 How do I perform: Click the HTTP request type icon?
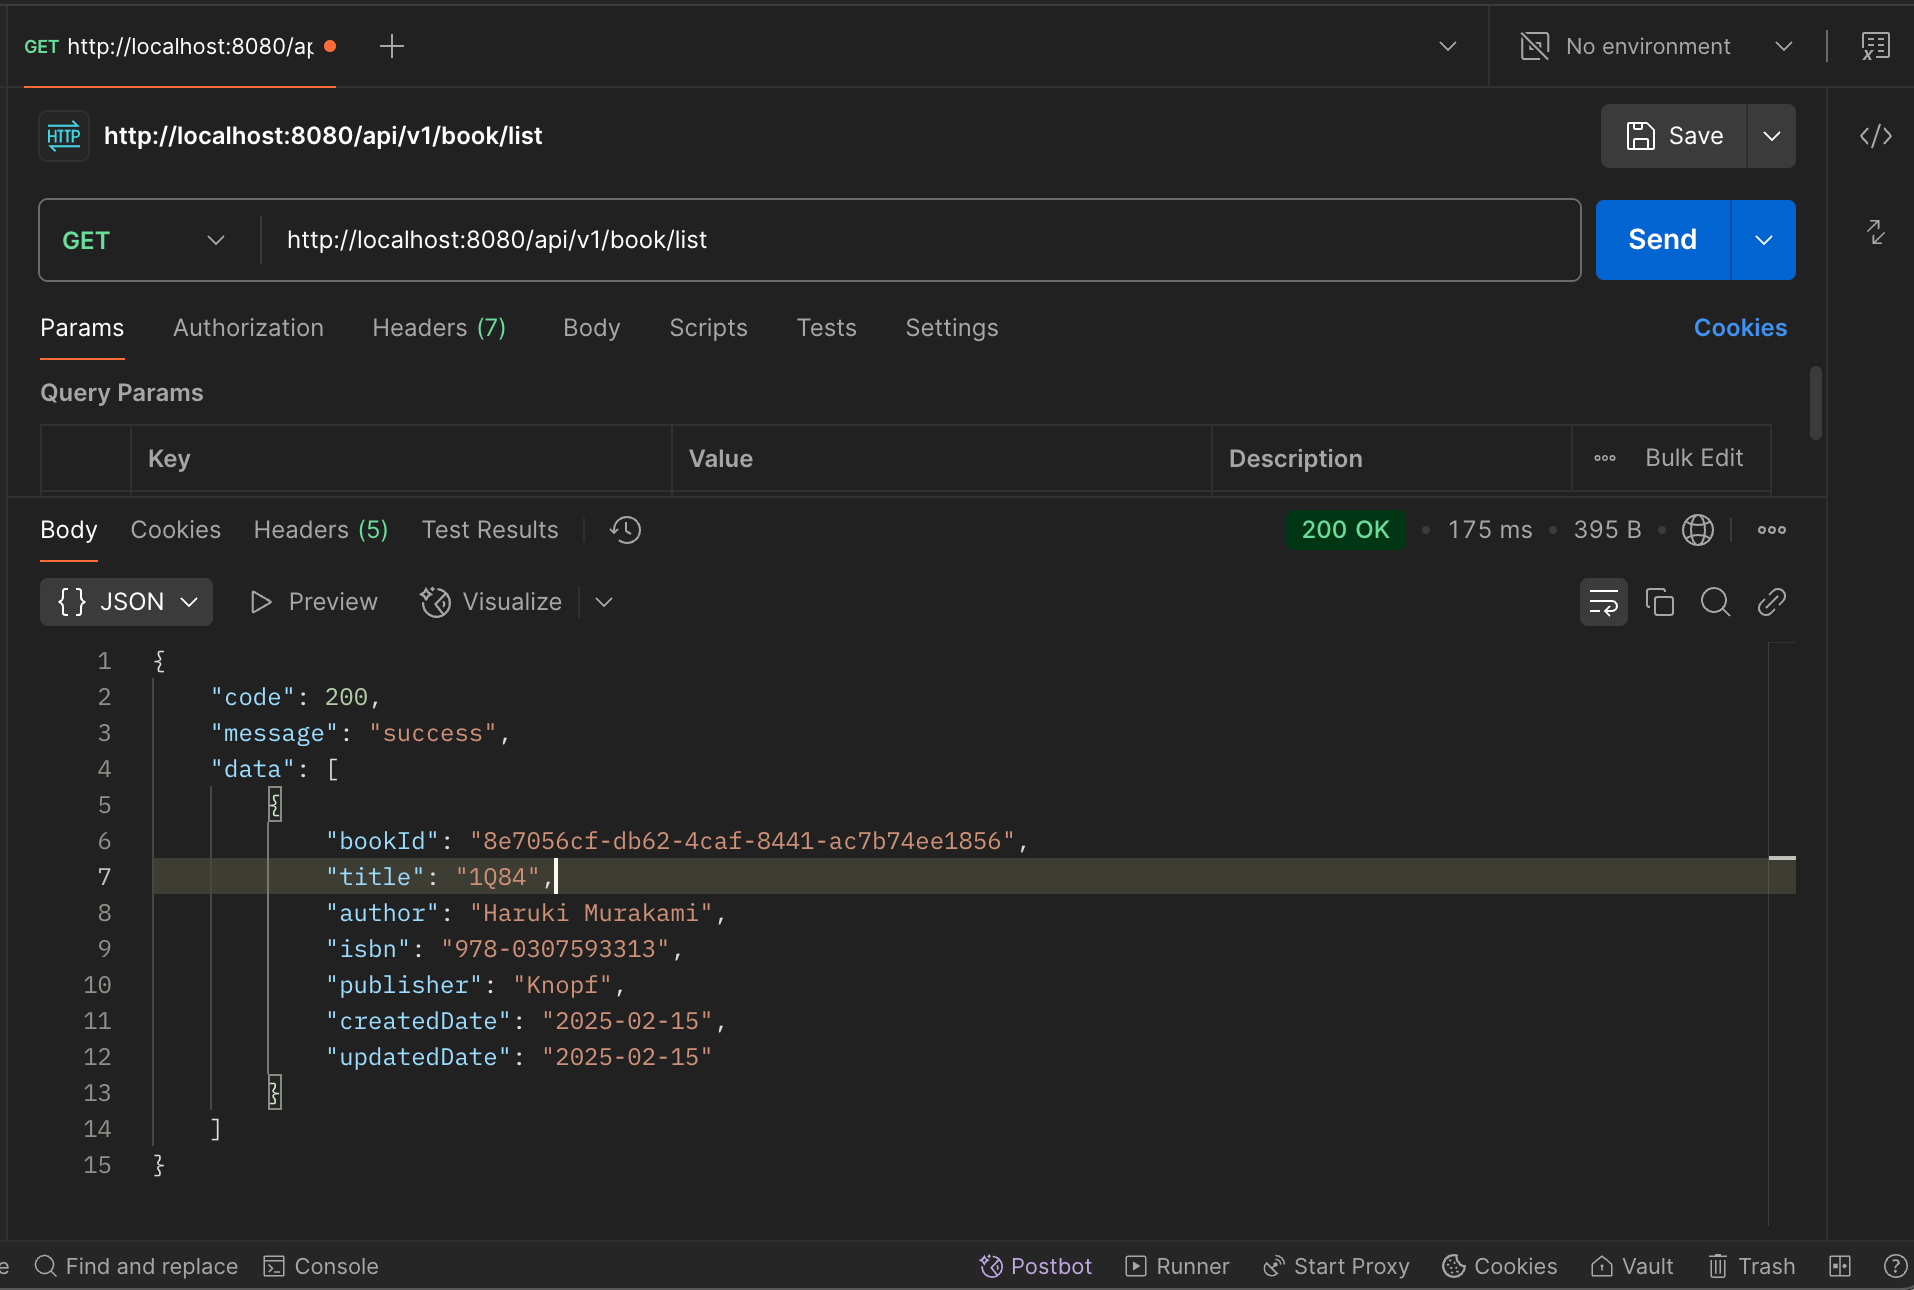tap(64, 136)
